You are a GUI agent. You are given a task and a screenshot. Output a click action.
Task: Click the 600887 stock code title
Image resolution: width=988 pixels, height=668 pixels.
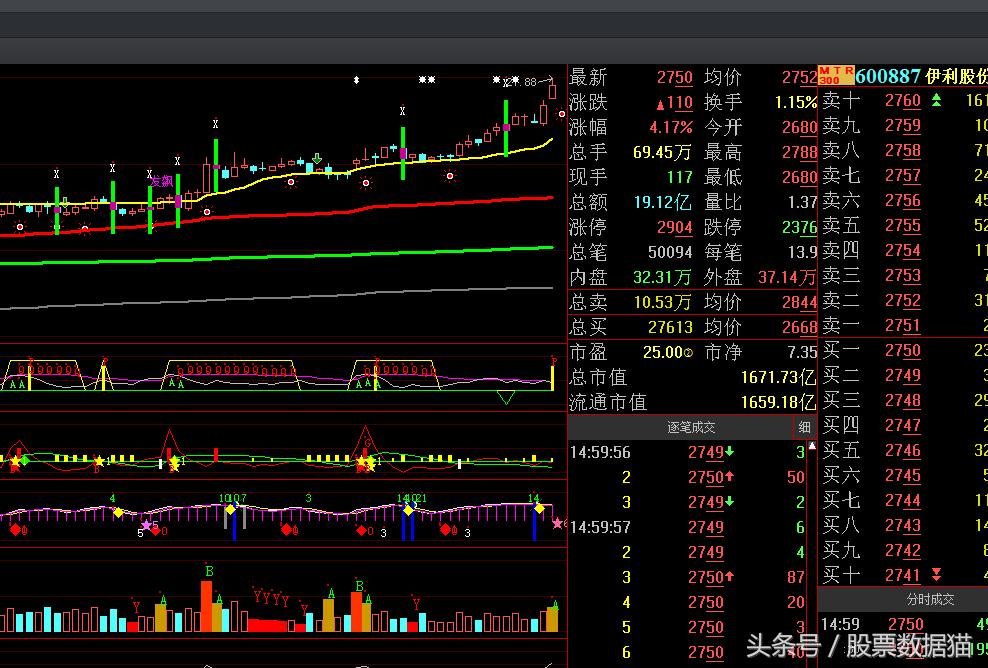pos(888,76)
